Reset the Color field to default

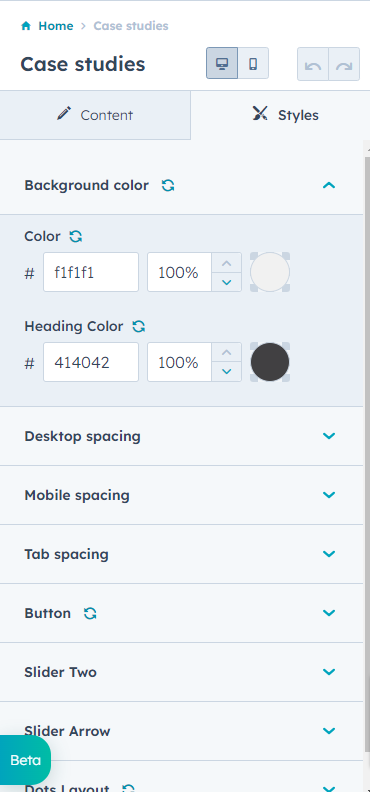[x=76, y=236]
